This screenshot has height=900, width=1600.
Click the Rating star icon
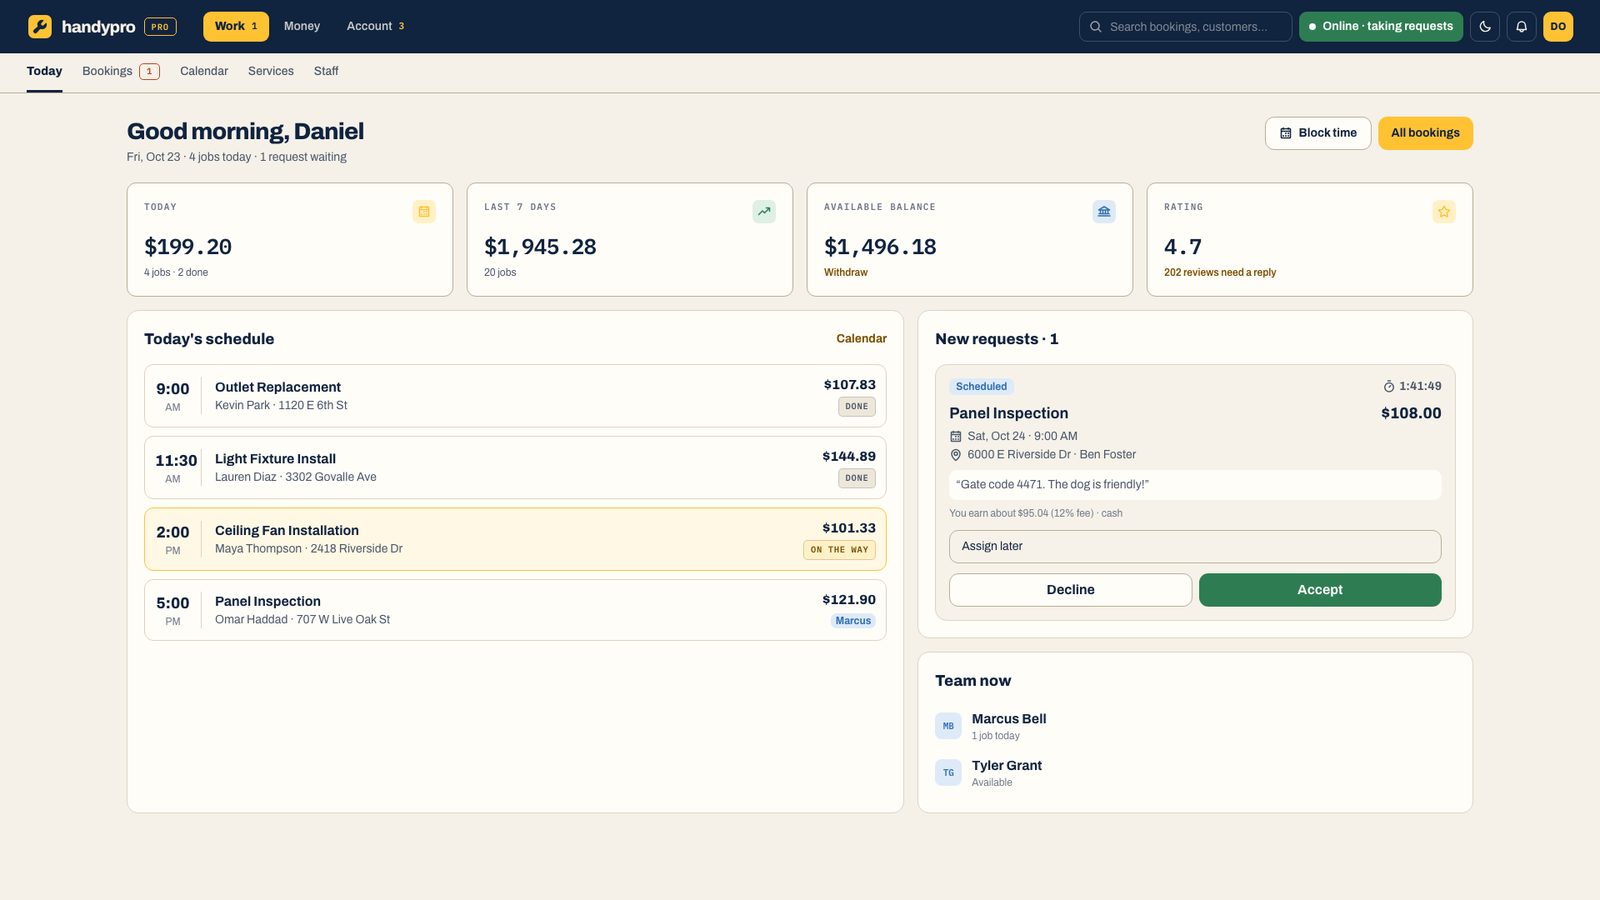pos(1444,211)
